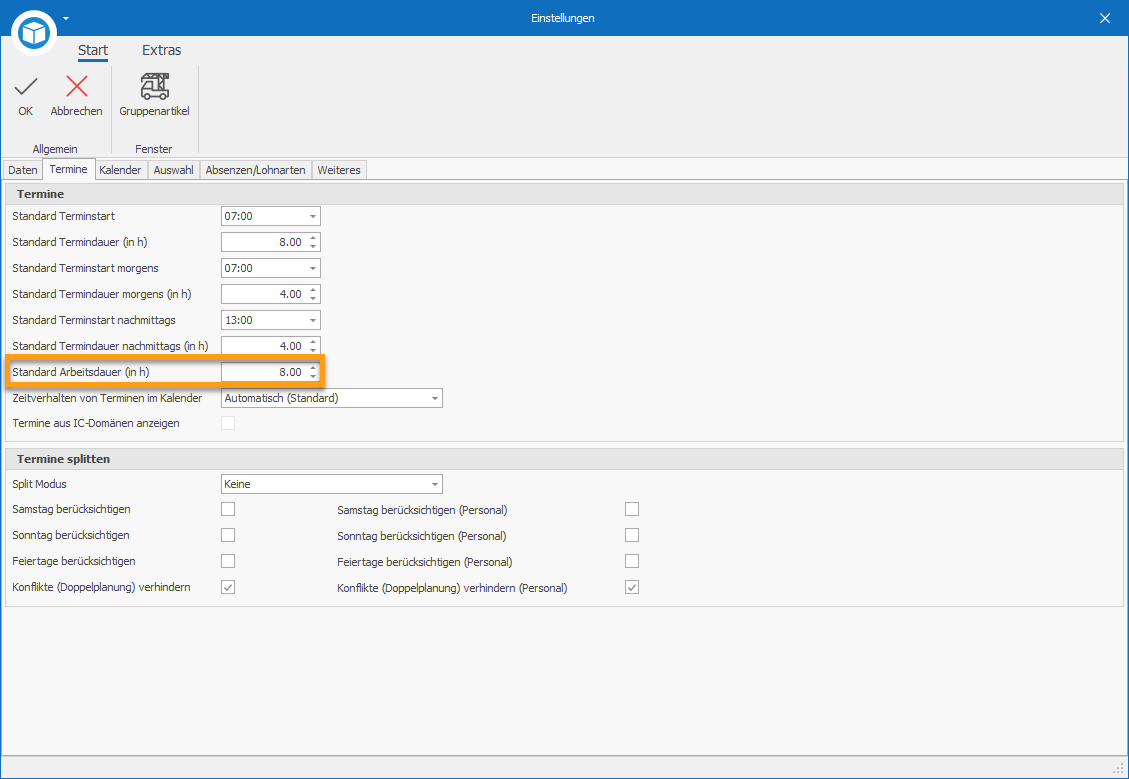Click the Termine splitten section header
Viewport: 1129px width, 779px height.
pos(564,459)
